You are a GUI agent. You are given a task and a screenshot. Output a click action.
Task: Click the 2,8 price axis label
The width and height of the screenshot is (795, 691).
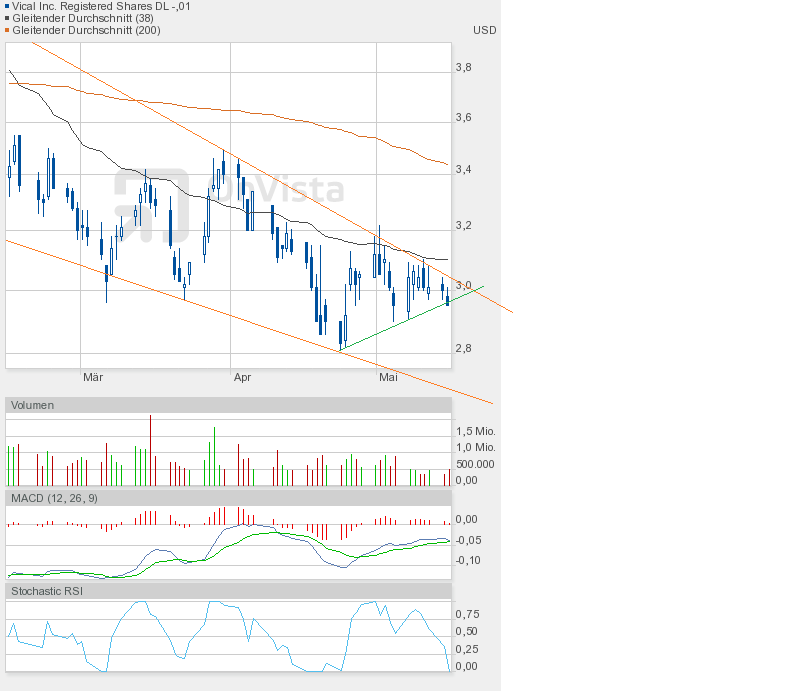click(463, 348)
